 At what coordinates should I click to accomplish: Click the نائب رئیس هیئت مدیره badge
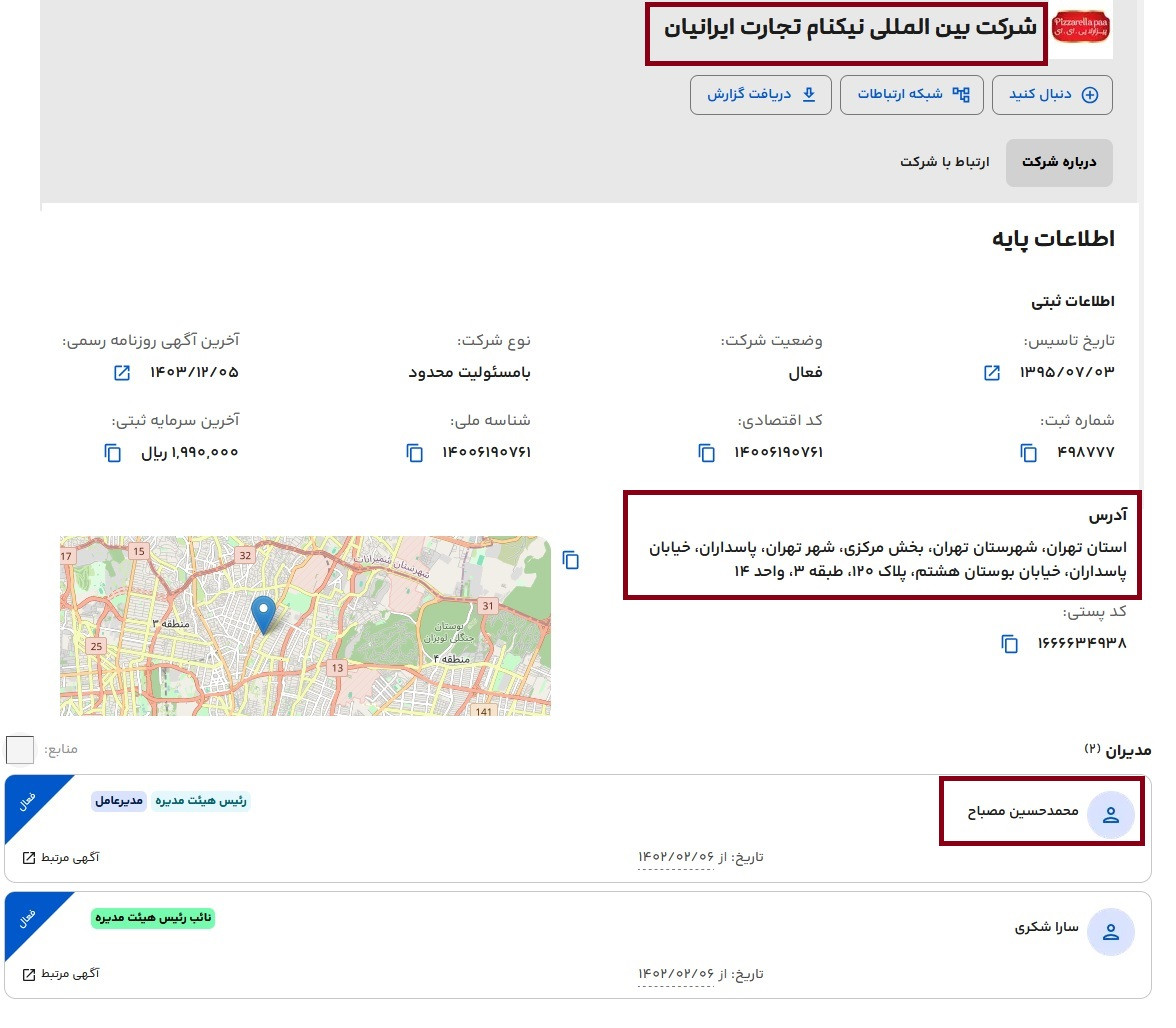pyautogui.click(x=153, y=918)
